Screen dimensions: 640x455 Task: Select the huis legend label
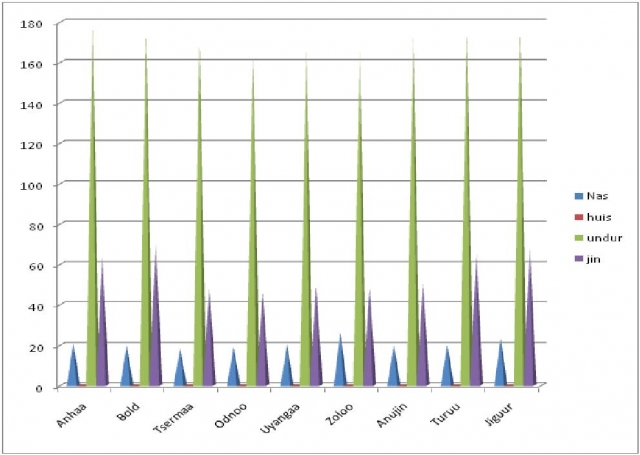[x=599, y=217]
